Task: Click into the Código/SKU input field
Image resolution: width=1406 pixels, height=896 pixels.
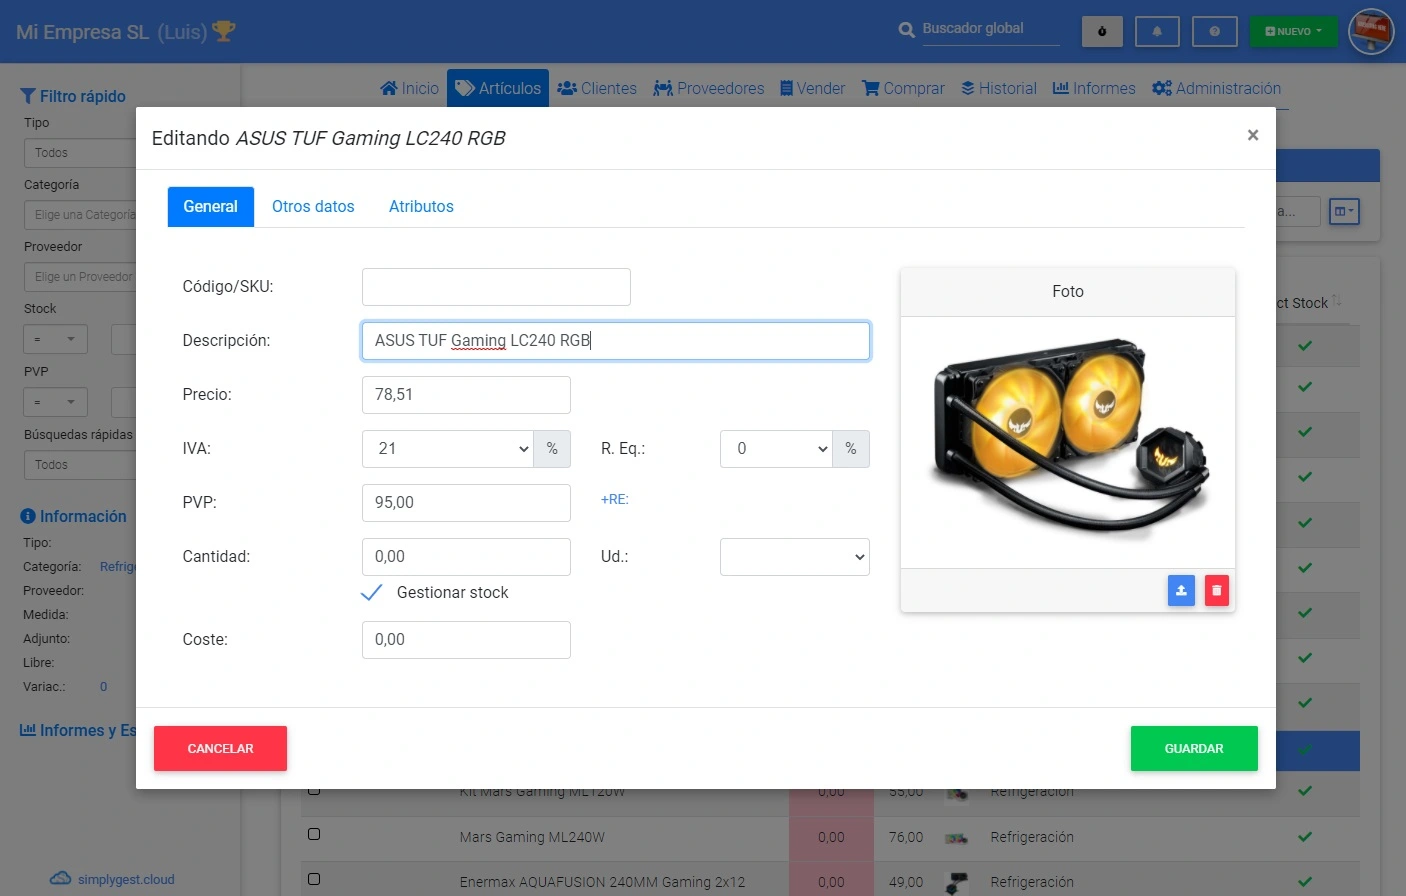Action: tap(496, 287)
